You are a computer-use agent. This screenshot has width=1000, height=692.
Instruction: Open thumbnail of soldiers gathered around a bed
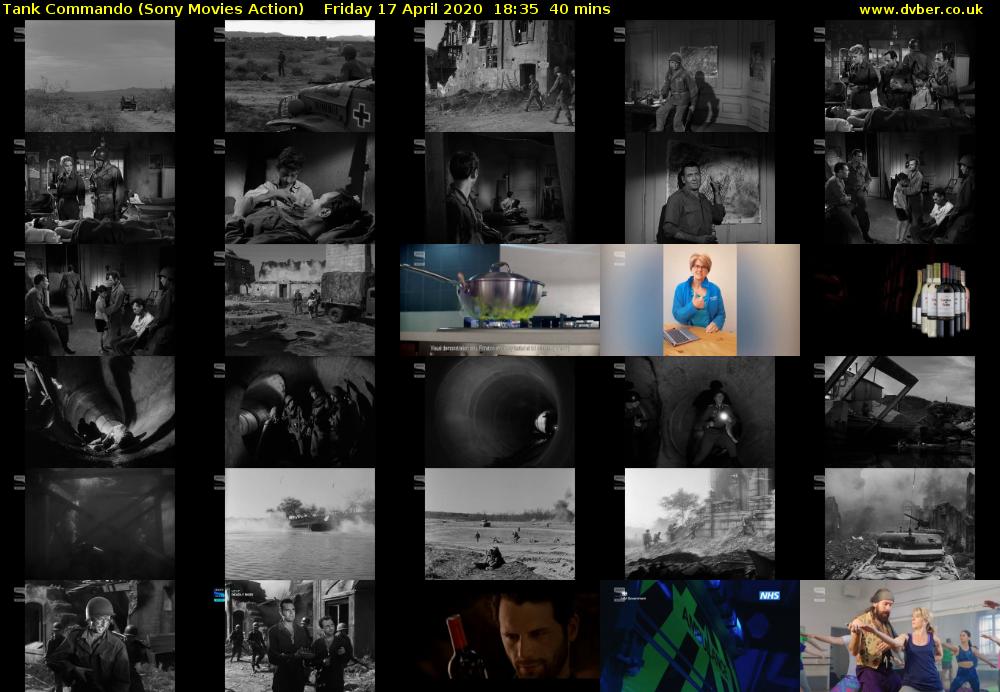pos(899,76)
